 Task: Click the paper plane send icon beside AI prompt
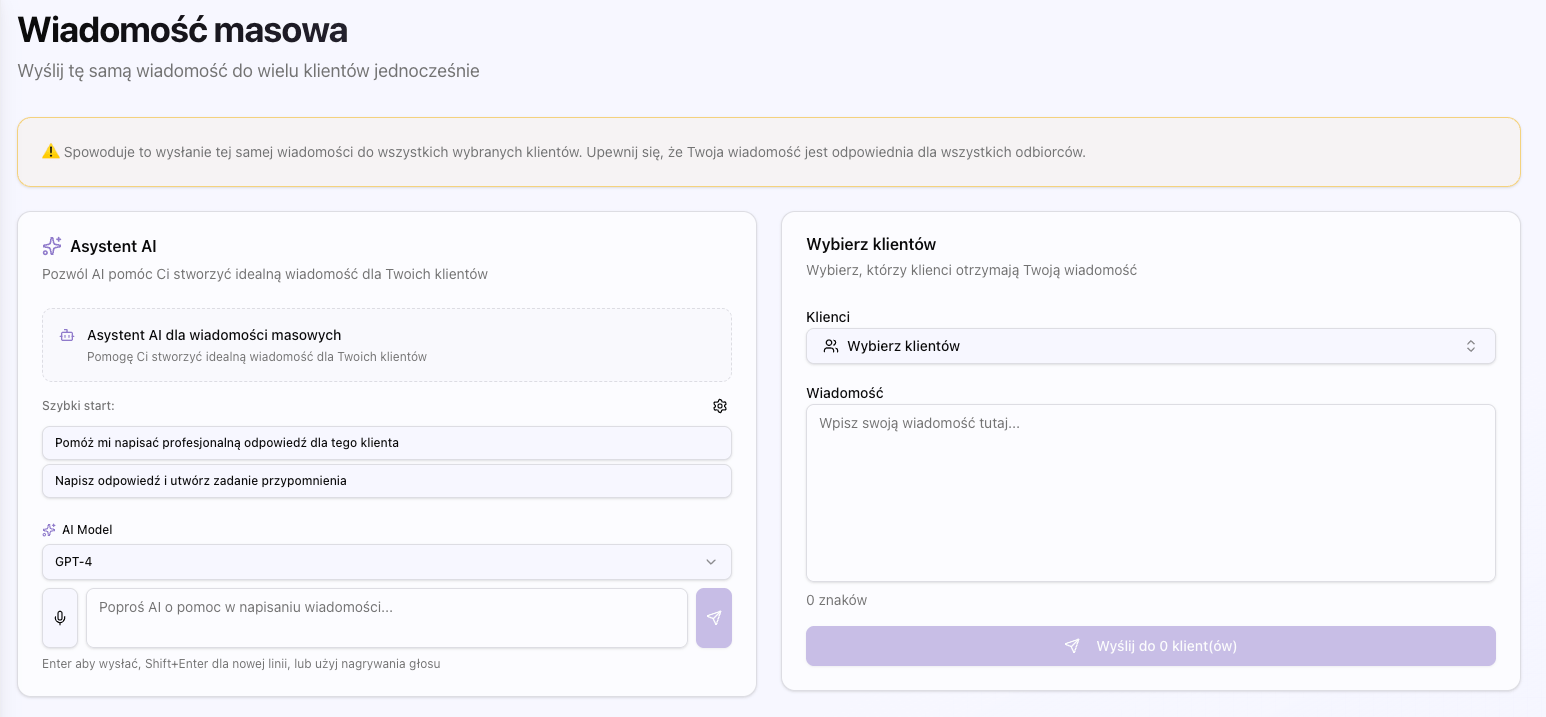pyautogui.click(x=713, y=618)
